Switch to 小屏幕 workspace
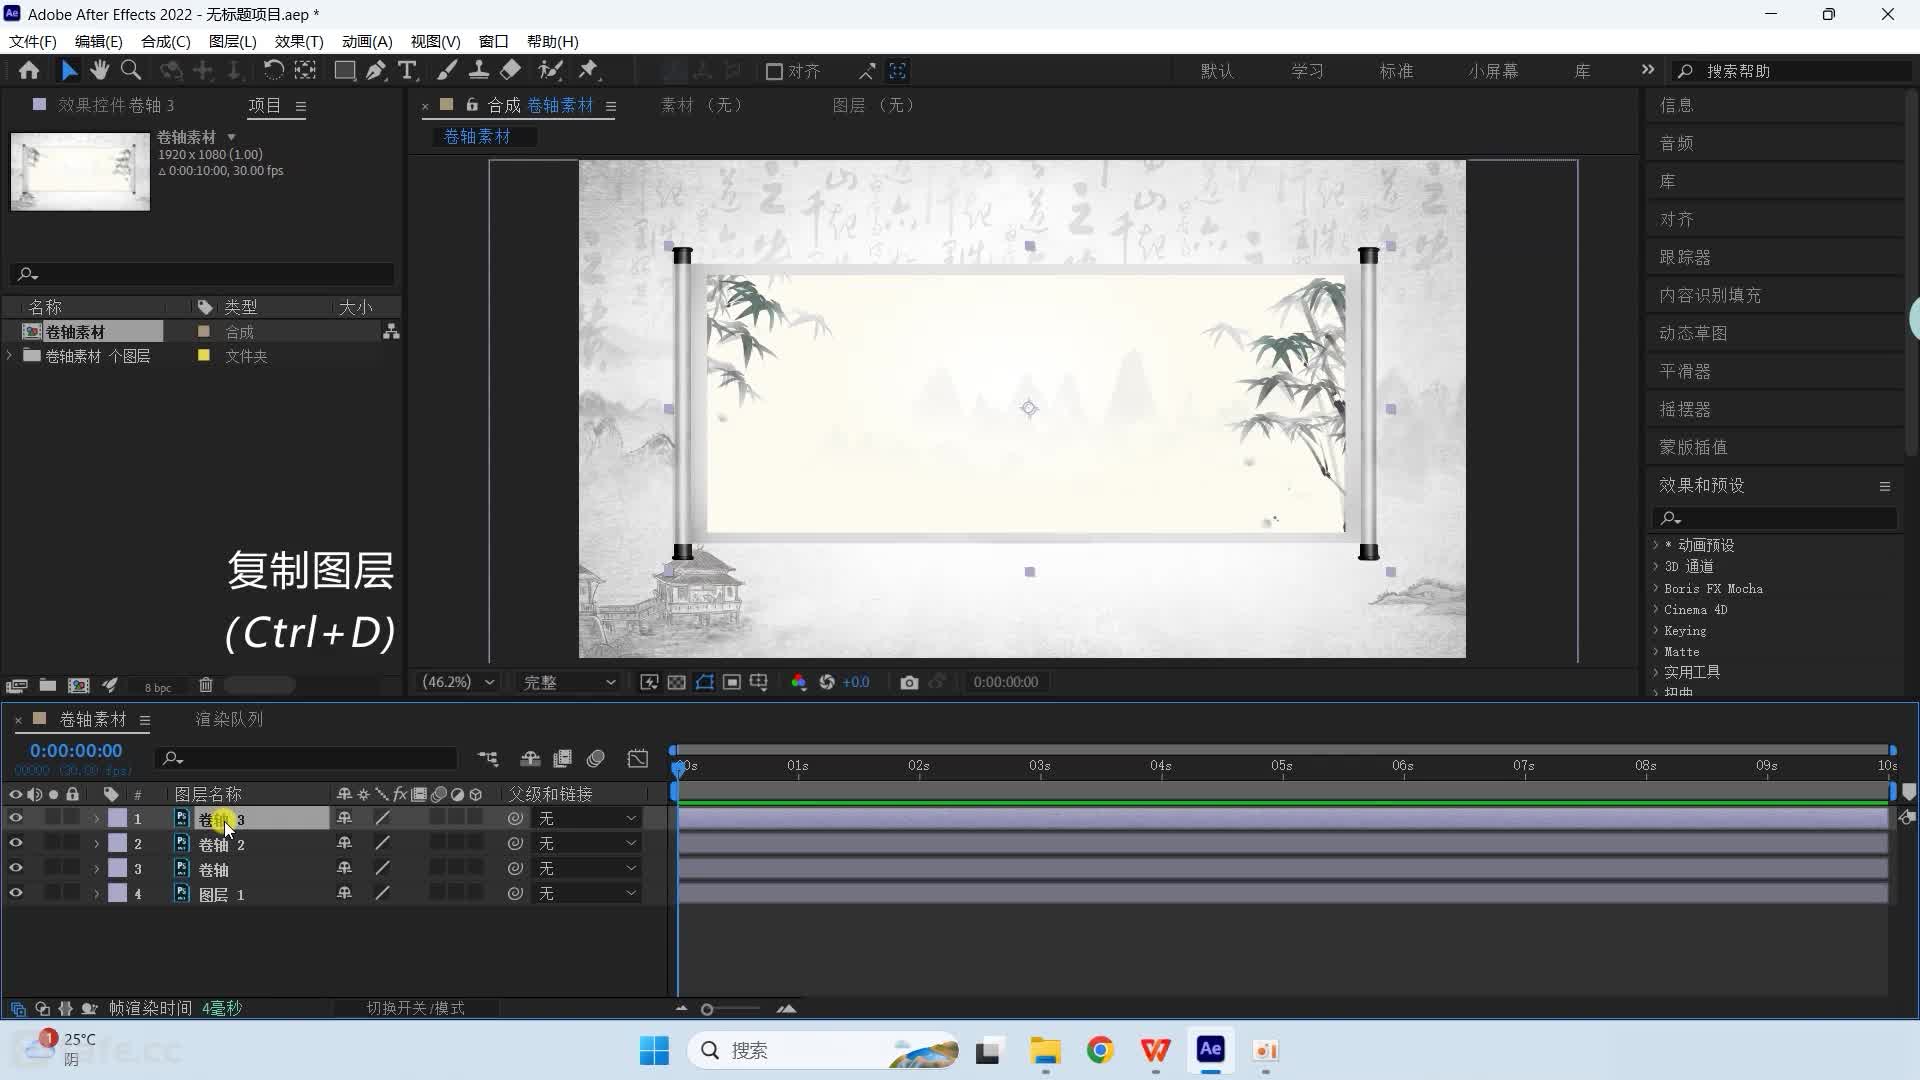The height and width of the screenshot is (1080, 1920). pyautogui.click(x=1493, y=71)
